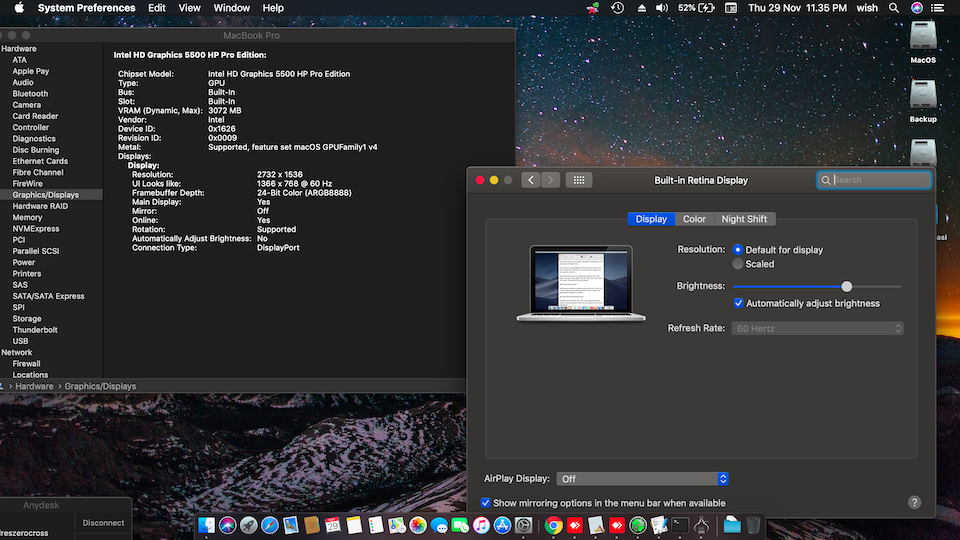Viewport: 960px width, 540px height.
Task: Open the Trash in the Dock
Action: click(753, 525)
